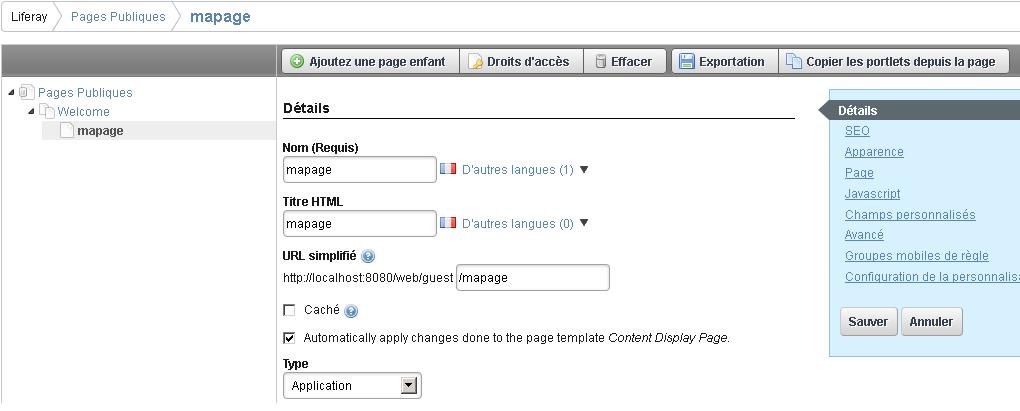Screen dimensions: 1020x411
Task: Click the help icon beside Caché
Action: pos(351,311)
